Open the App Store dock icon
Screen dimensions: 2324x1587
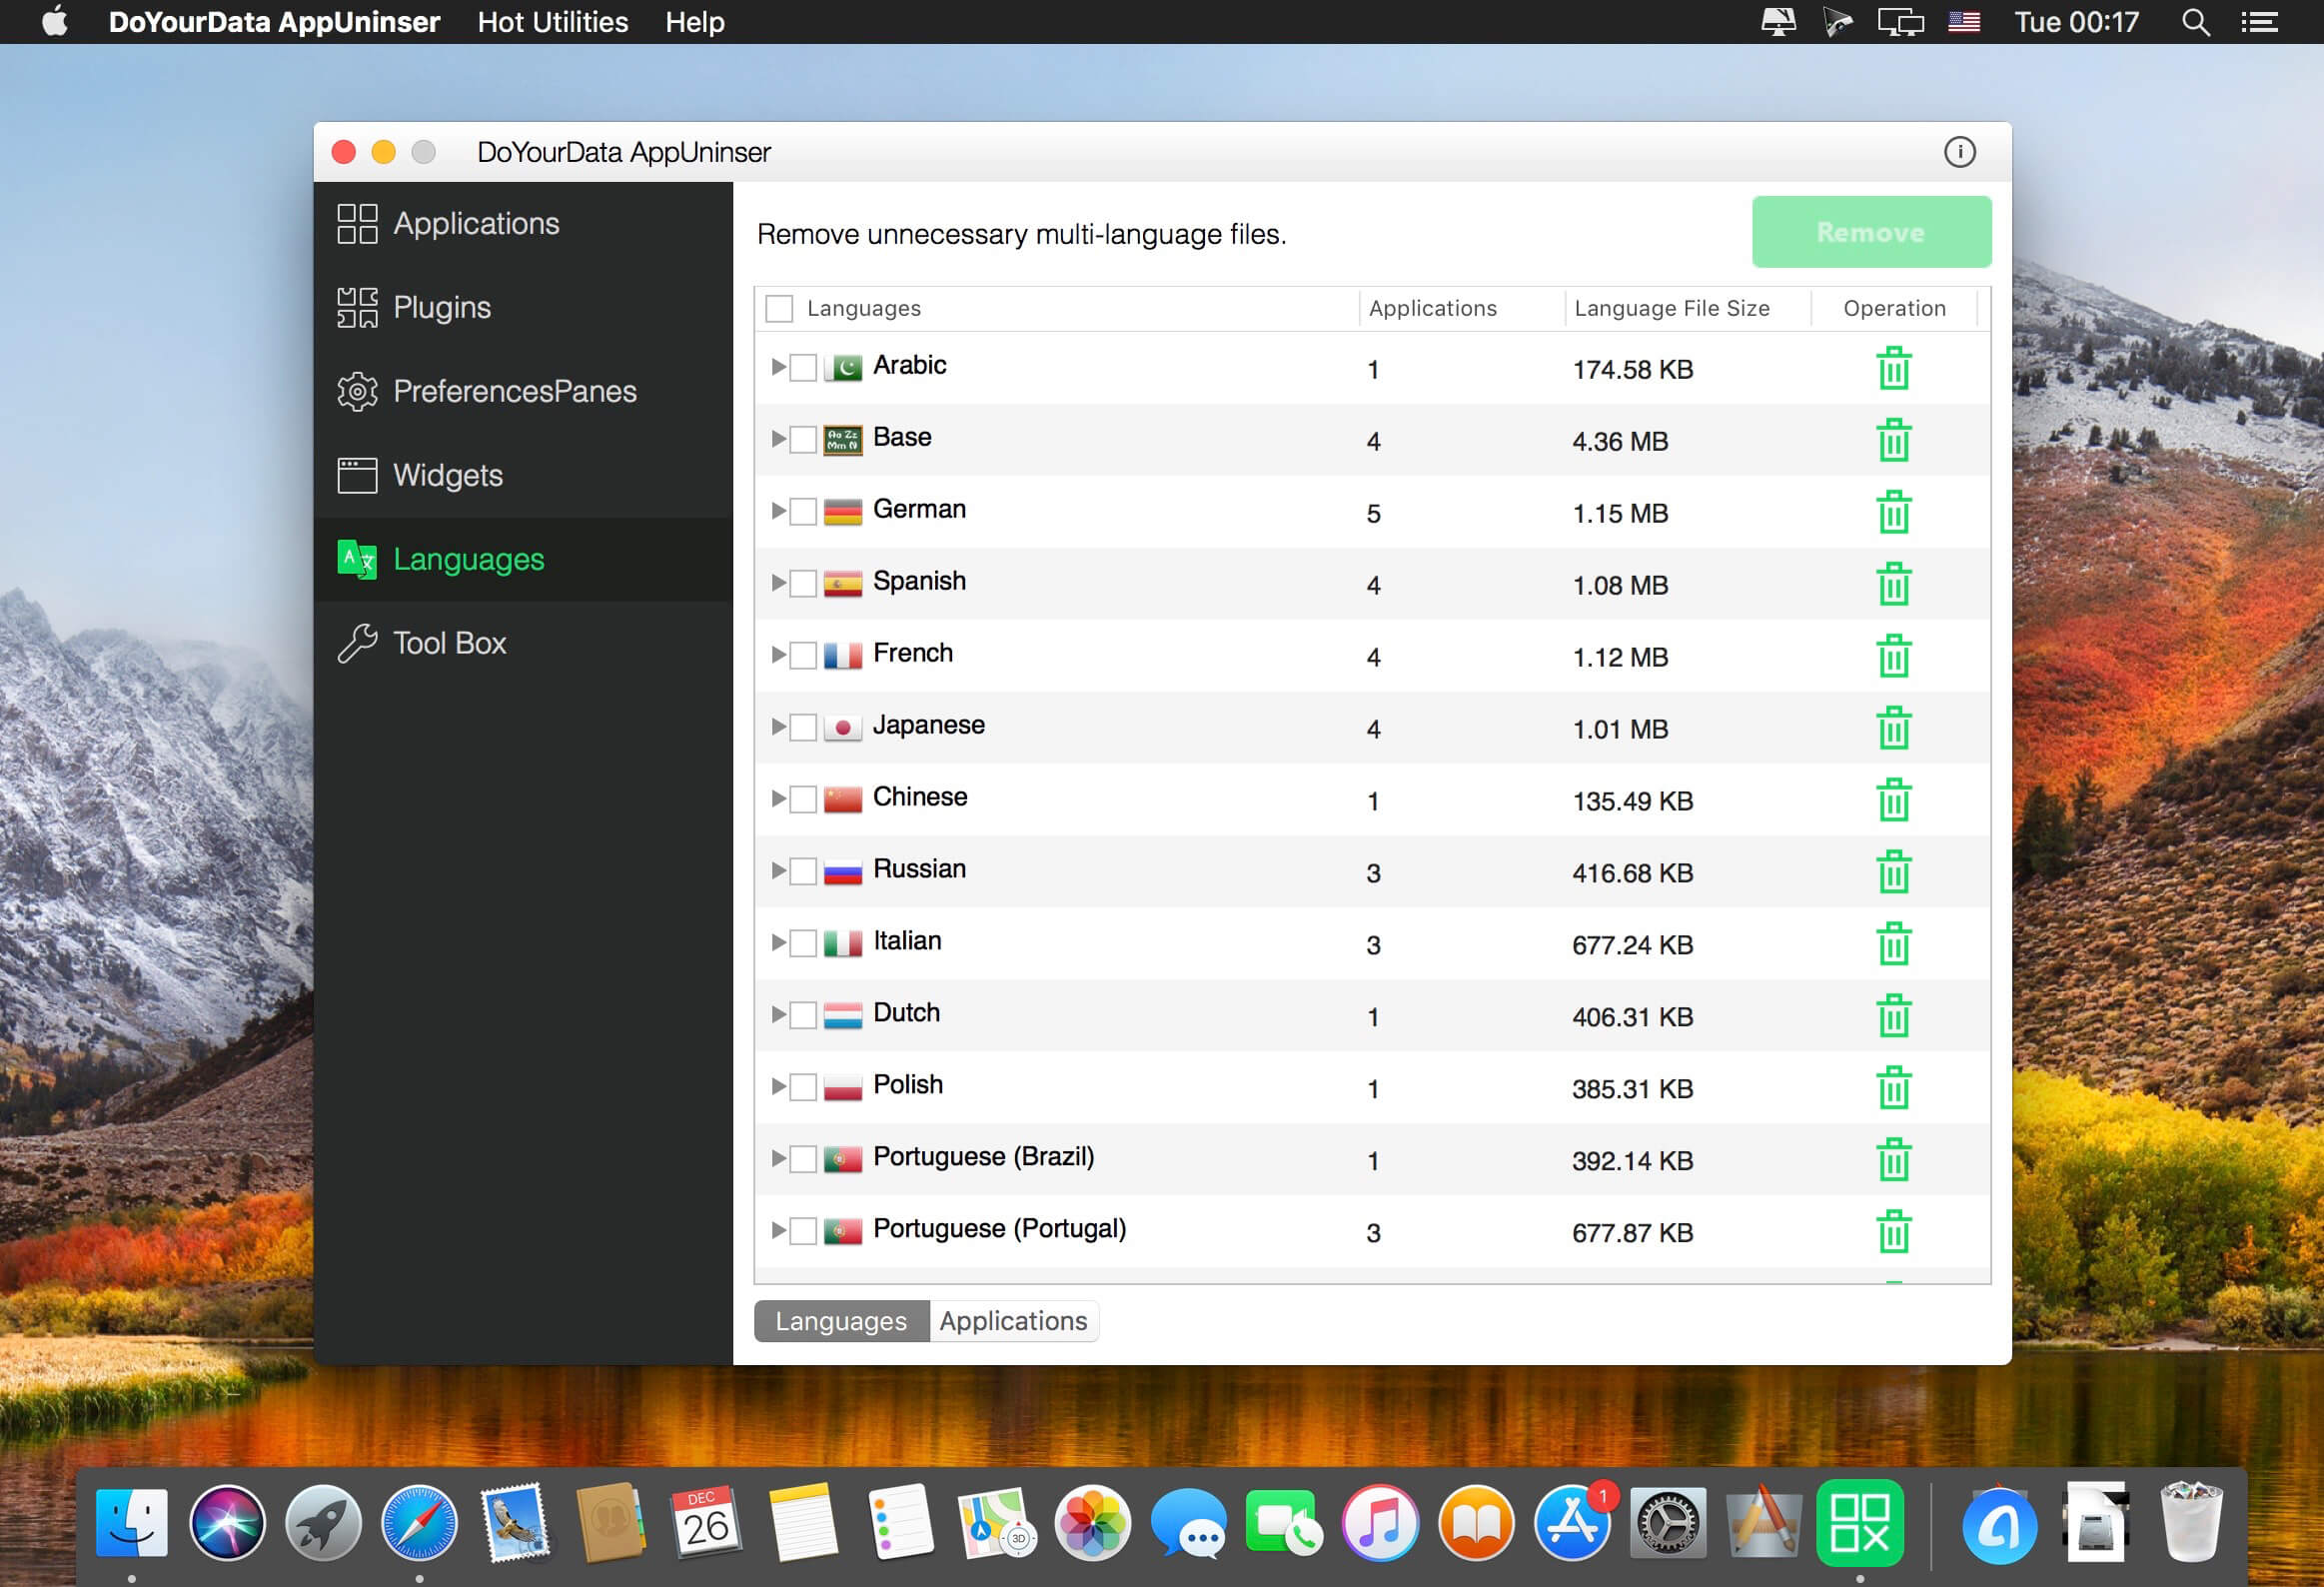point(1572,1522)
